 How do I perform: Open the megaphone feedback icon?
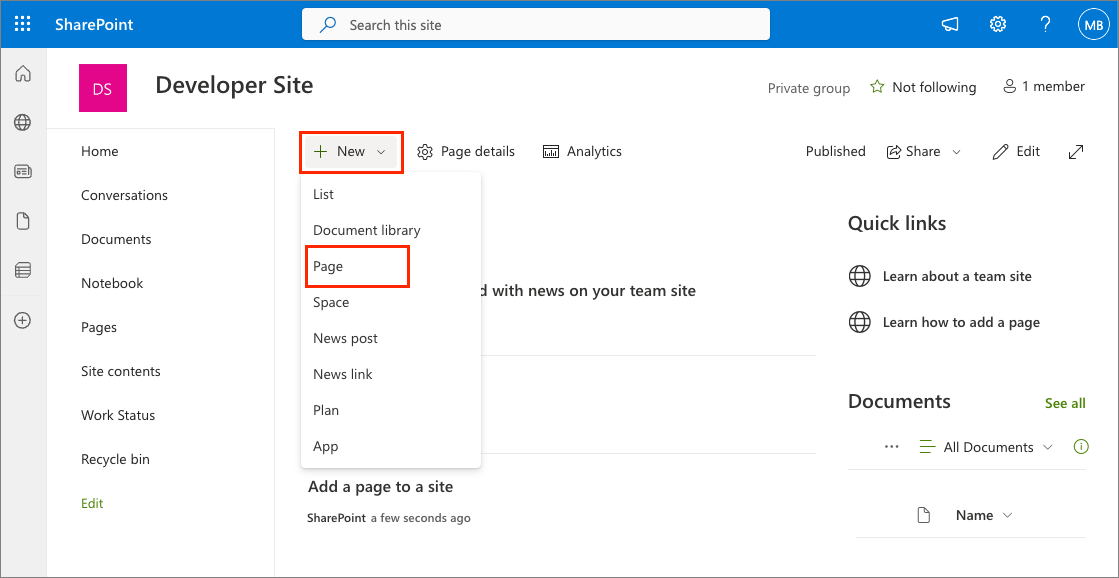point(950,24)
